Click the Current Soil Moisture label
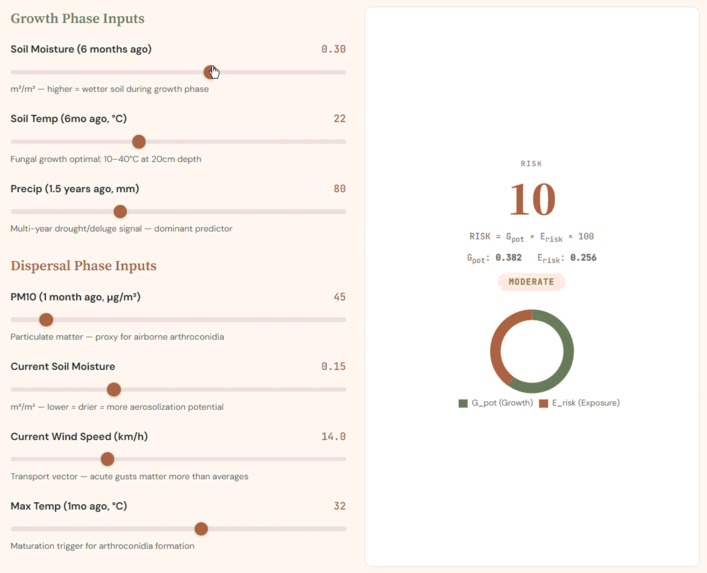 (63, 367)
